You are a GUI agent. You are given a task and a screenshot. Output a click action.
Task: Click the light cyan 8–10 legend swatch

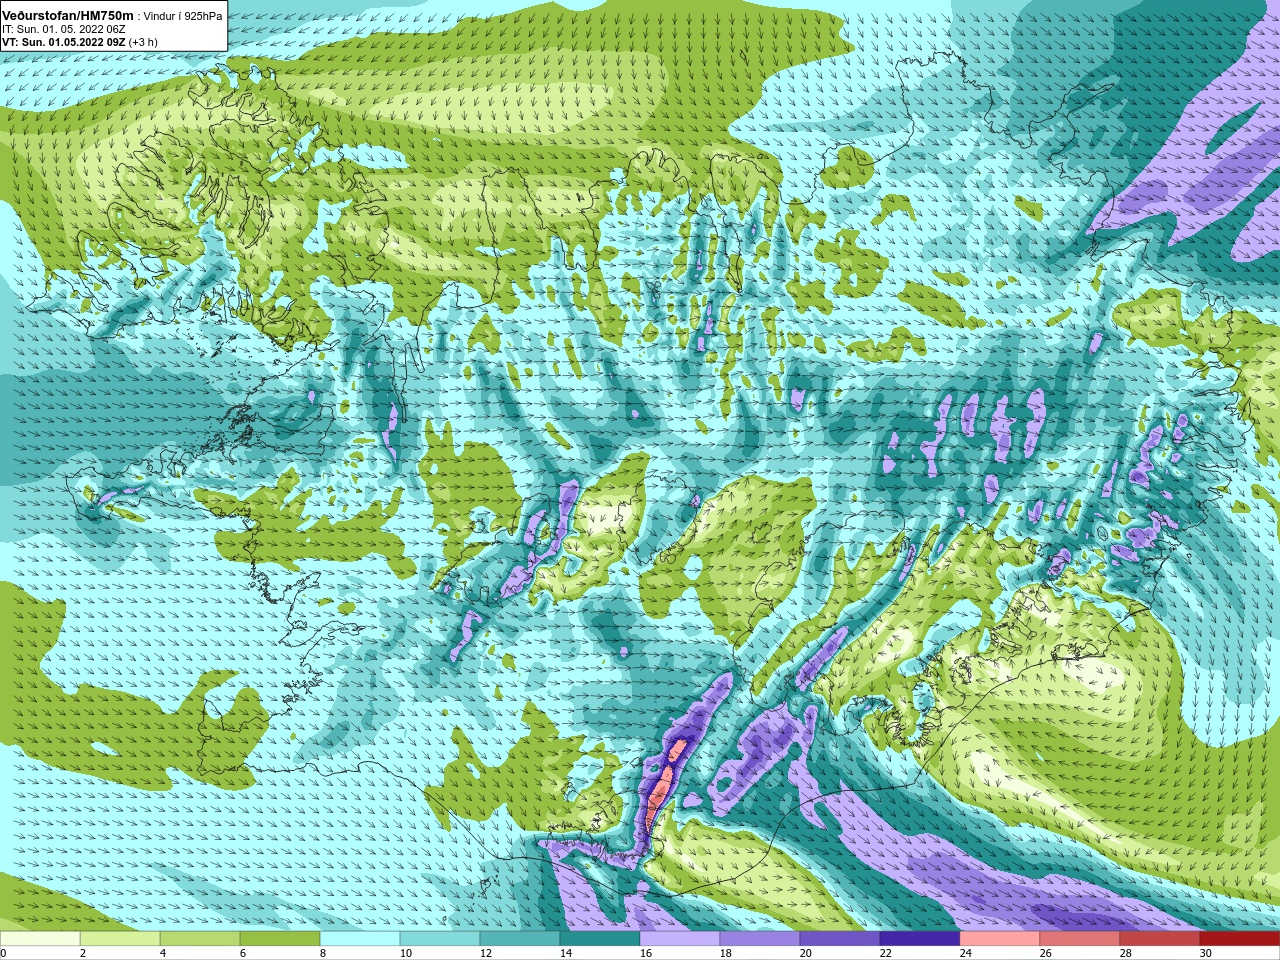pyautogui.click(x=360, y=939)
